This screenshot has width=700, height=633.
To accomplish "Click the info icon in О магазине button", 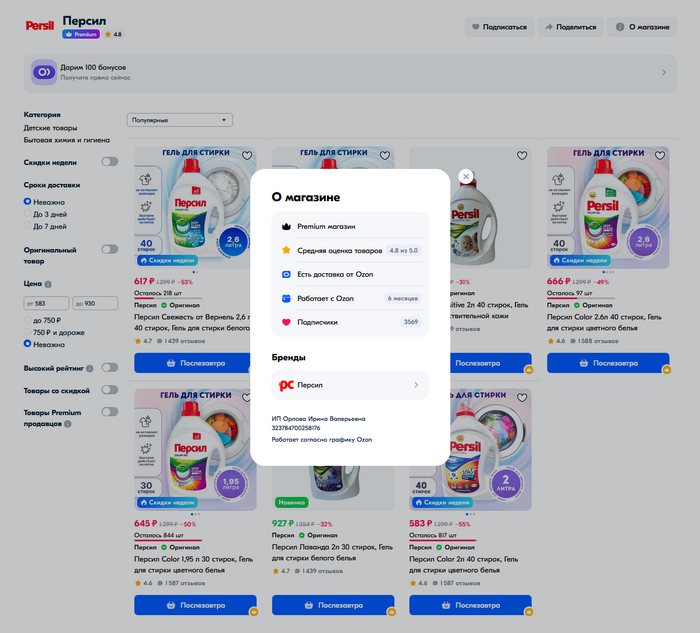I will pos(620,27).
